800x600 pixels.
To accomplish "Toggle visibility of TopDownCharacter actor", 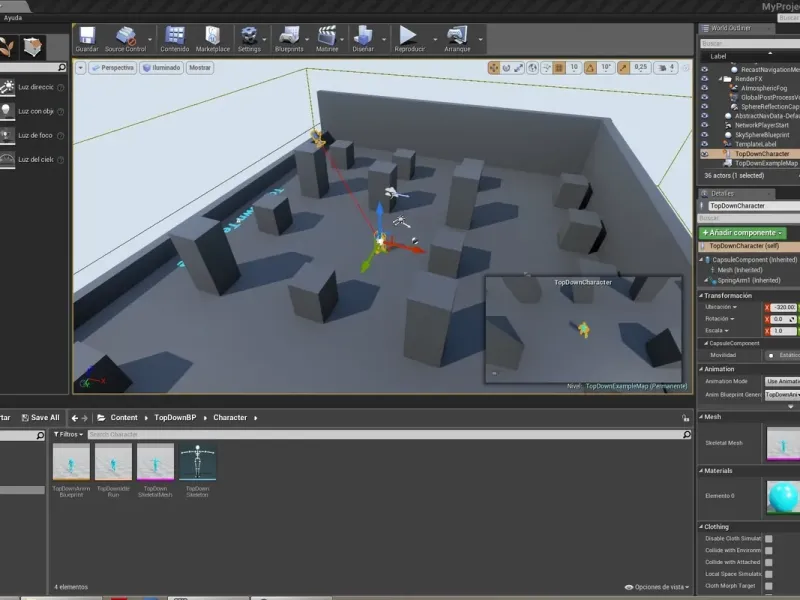I will pyautogui.click(x=705, y=154).
